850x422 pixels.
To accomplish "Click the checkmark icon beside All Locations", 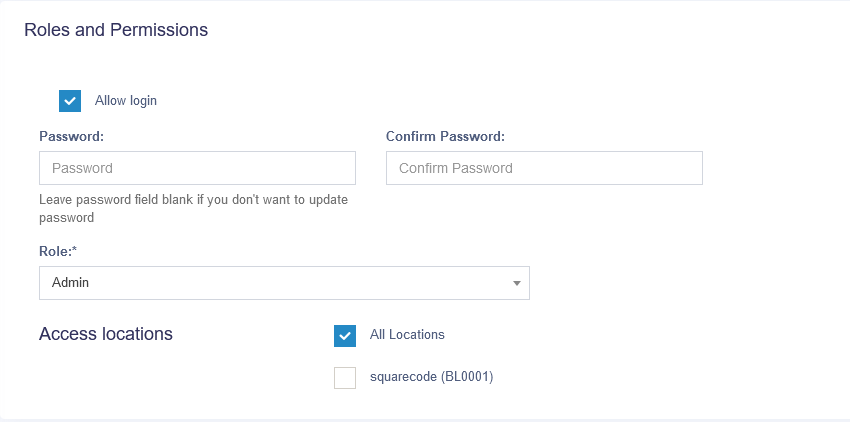I will [x=345, y=335].
